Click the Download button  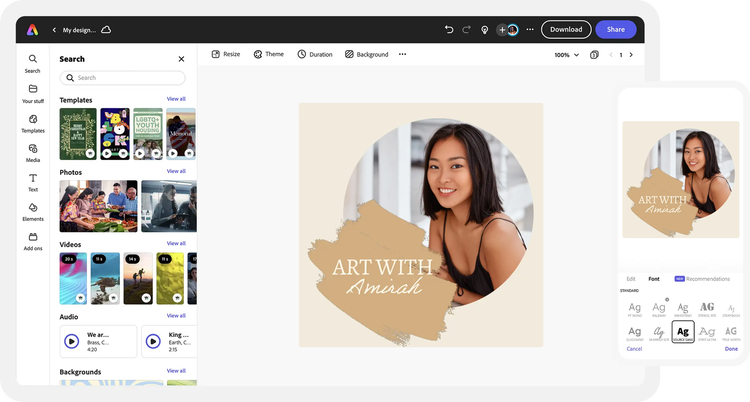point(566,30)
